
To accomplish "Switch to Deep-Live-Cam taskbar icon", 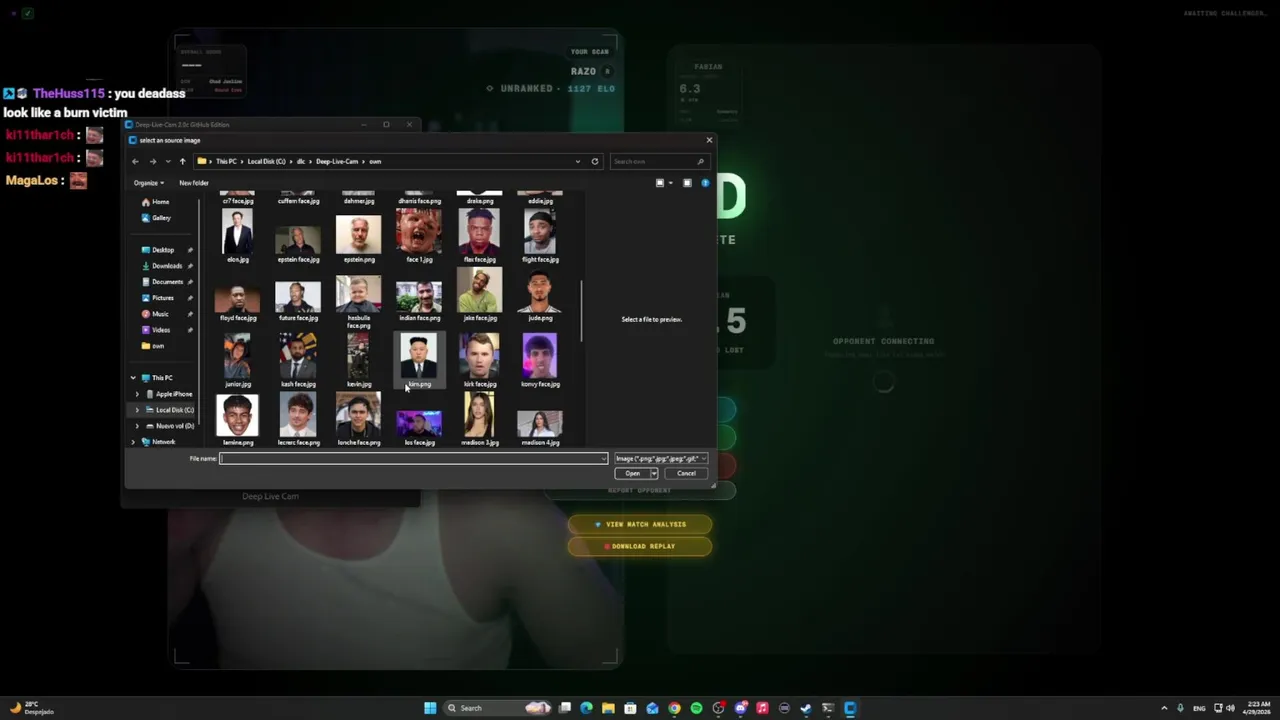I will tap(850, 708).
